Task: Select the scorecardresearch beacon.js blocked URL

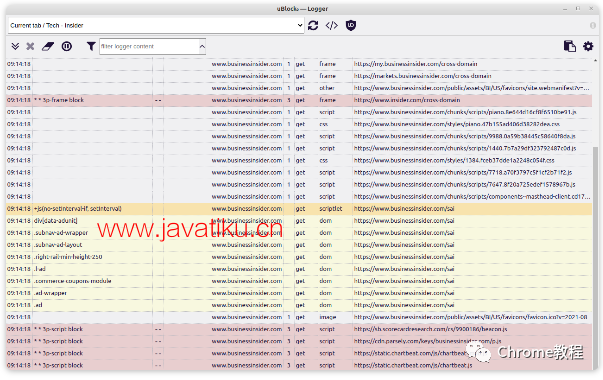Action: coord(430,329)
